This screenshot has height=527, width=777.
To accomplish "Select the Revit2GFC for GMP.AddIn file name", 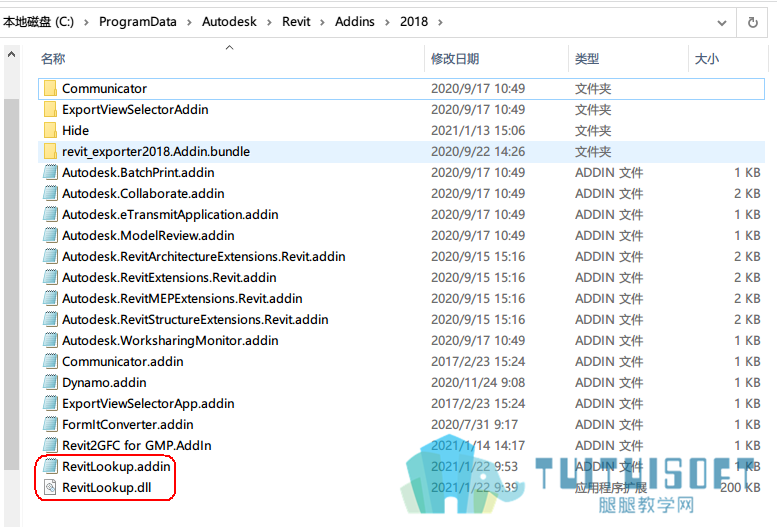I will 137,445.
